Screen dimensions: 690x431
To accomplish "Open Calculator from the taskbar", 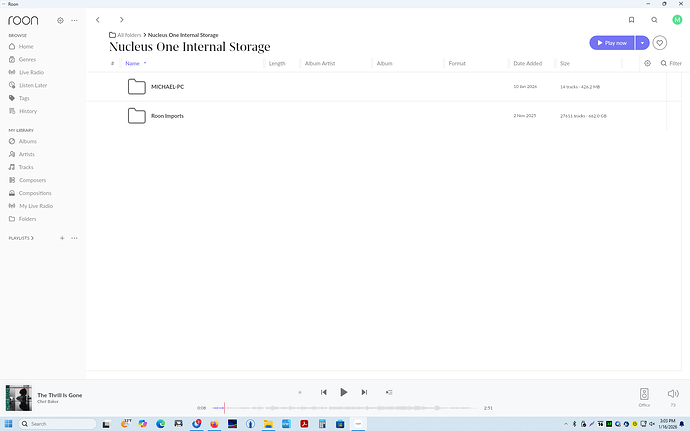I will (x=322, y=424).
